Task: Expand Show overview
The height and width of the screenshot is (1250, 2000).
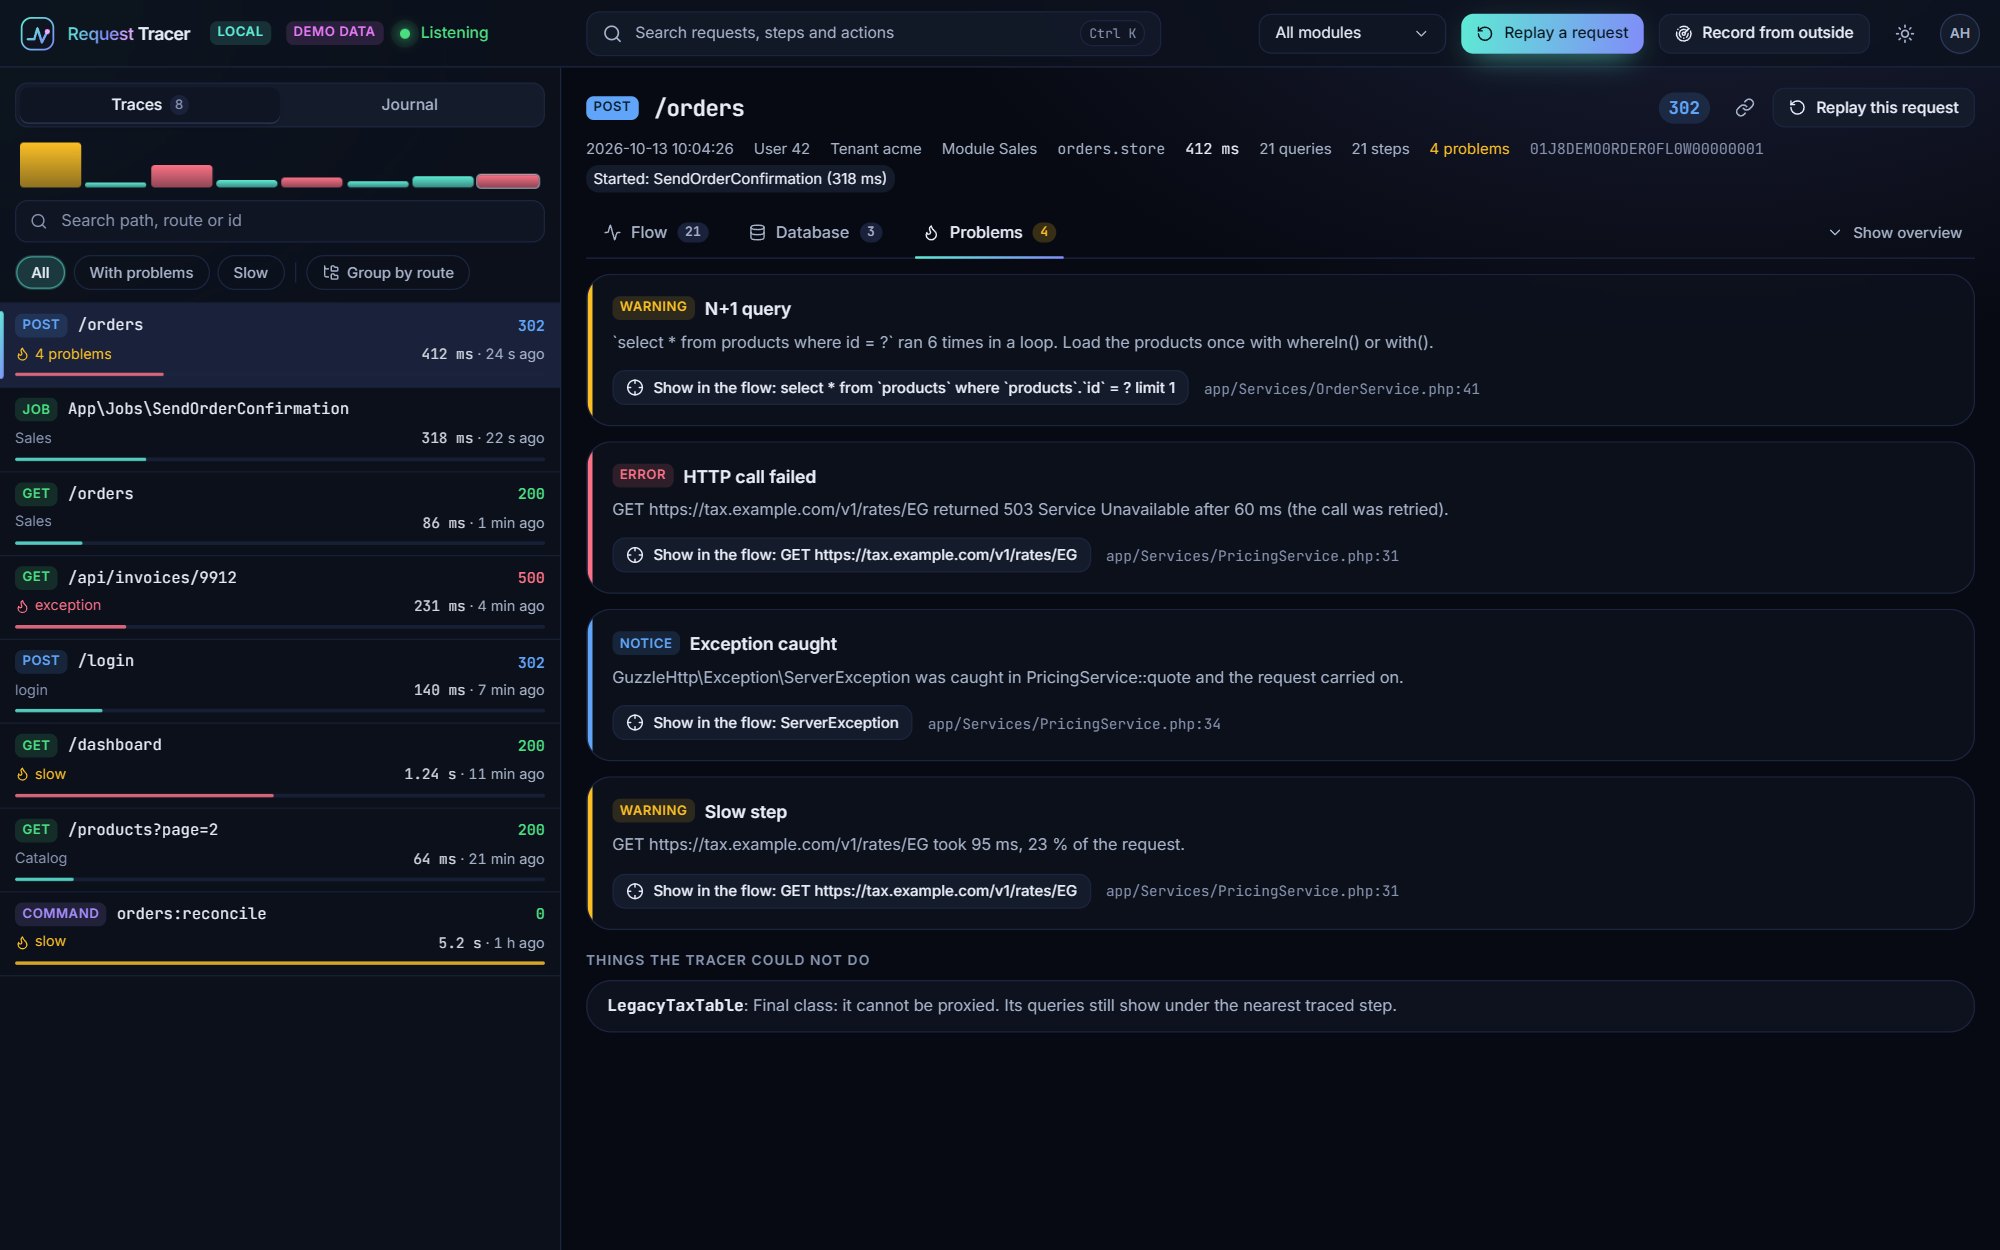Action: tap(1894, 232)
